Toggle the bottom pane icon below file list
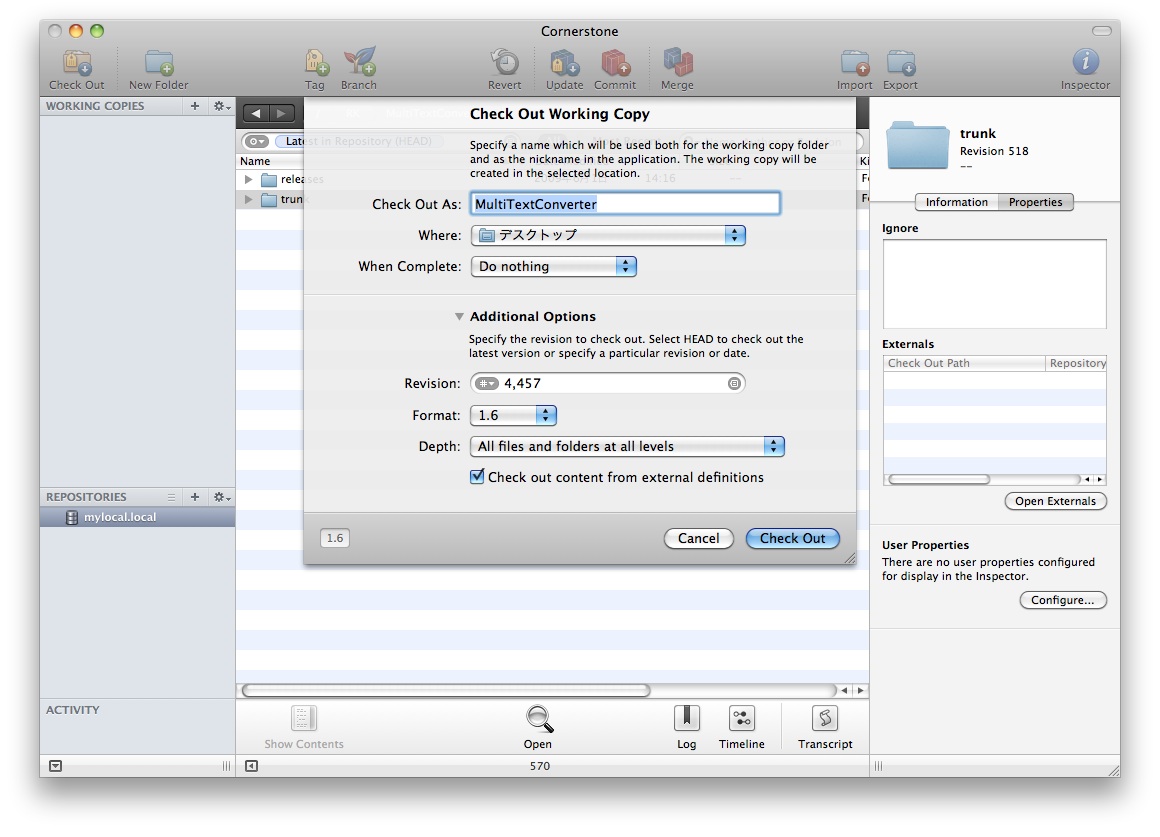The height and width of the screenshot is (837, 1160). coord(252,766)
